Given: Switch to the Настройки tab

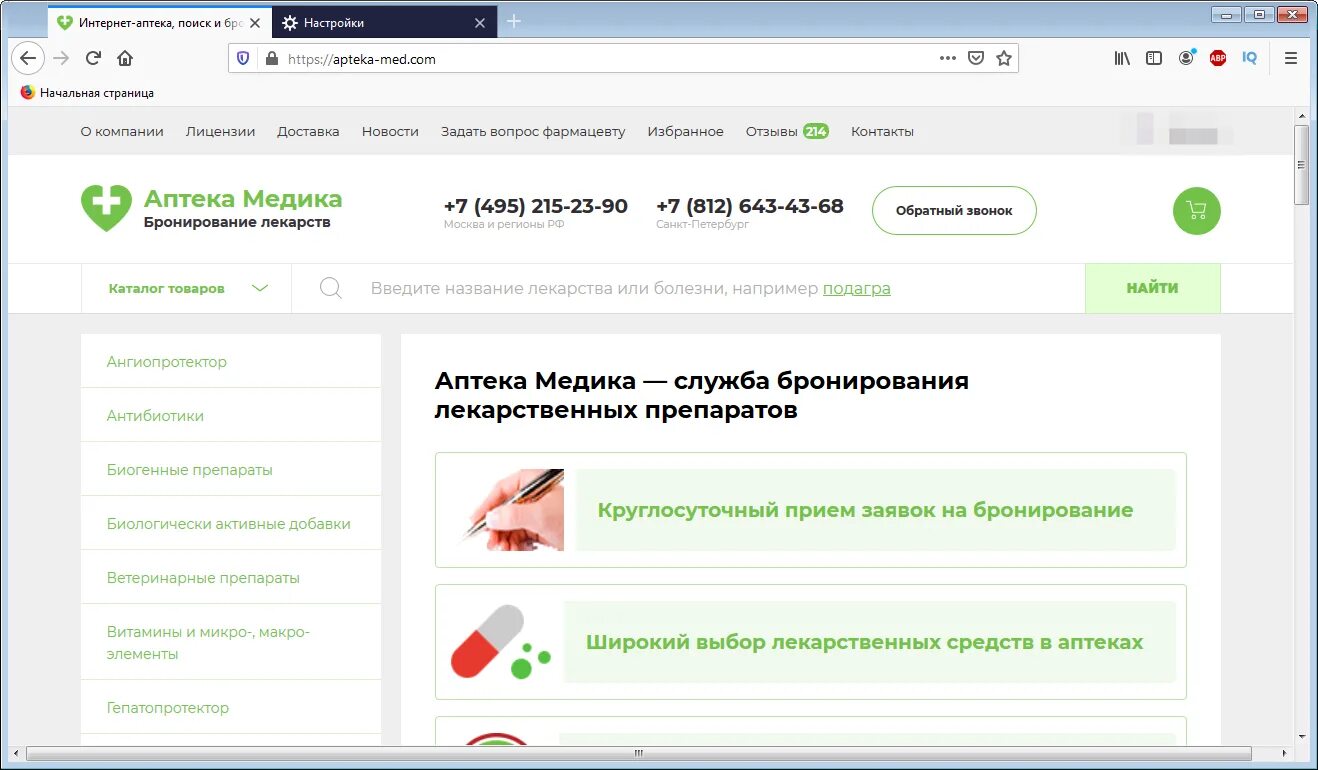Looking at the screenshot, I should 385,22.
